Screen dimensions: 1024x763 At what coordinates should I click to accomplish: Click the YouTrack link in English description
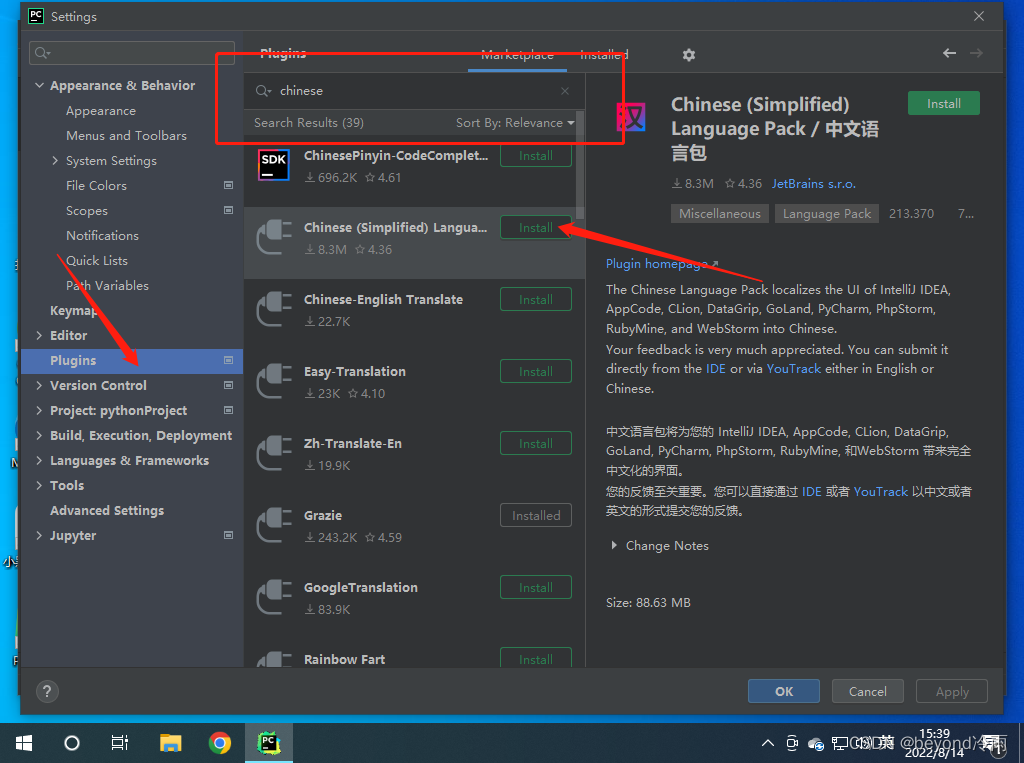point(793,368)
